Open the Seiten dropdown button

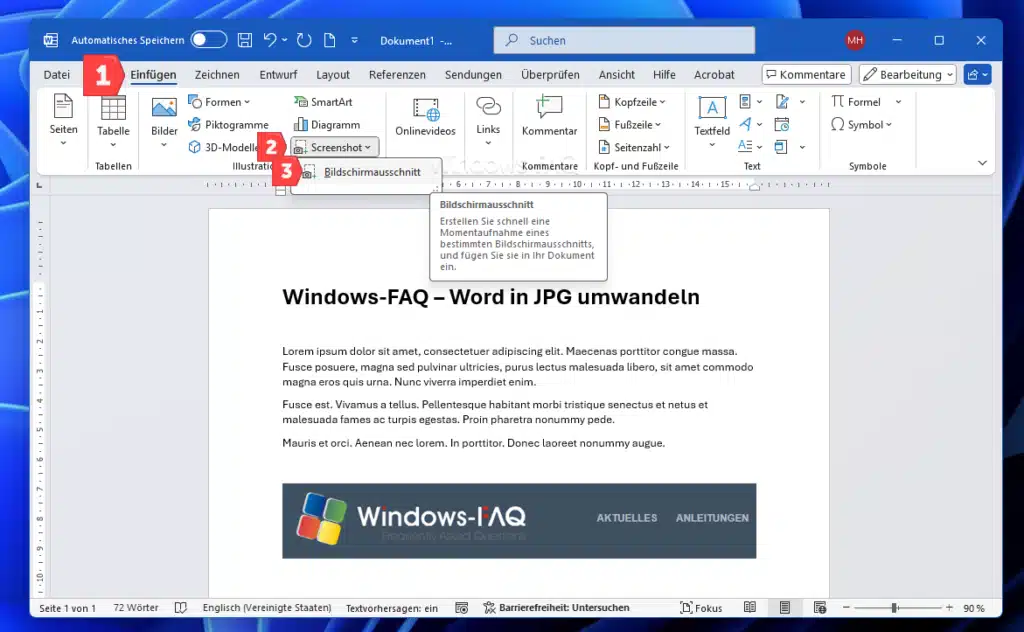point(63,121)
